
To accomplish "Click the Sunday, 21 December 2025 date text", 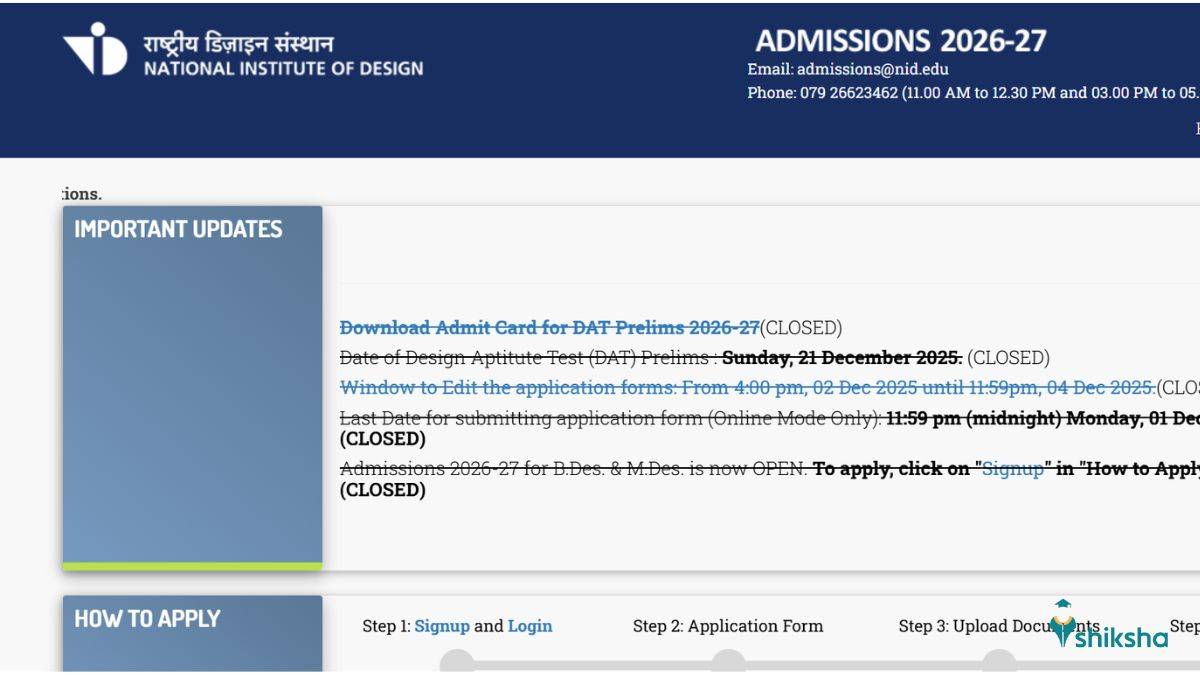I will pos(842,358).
